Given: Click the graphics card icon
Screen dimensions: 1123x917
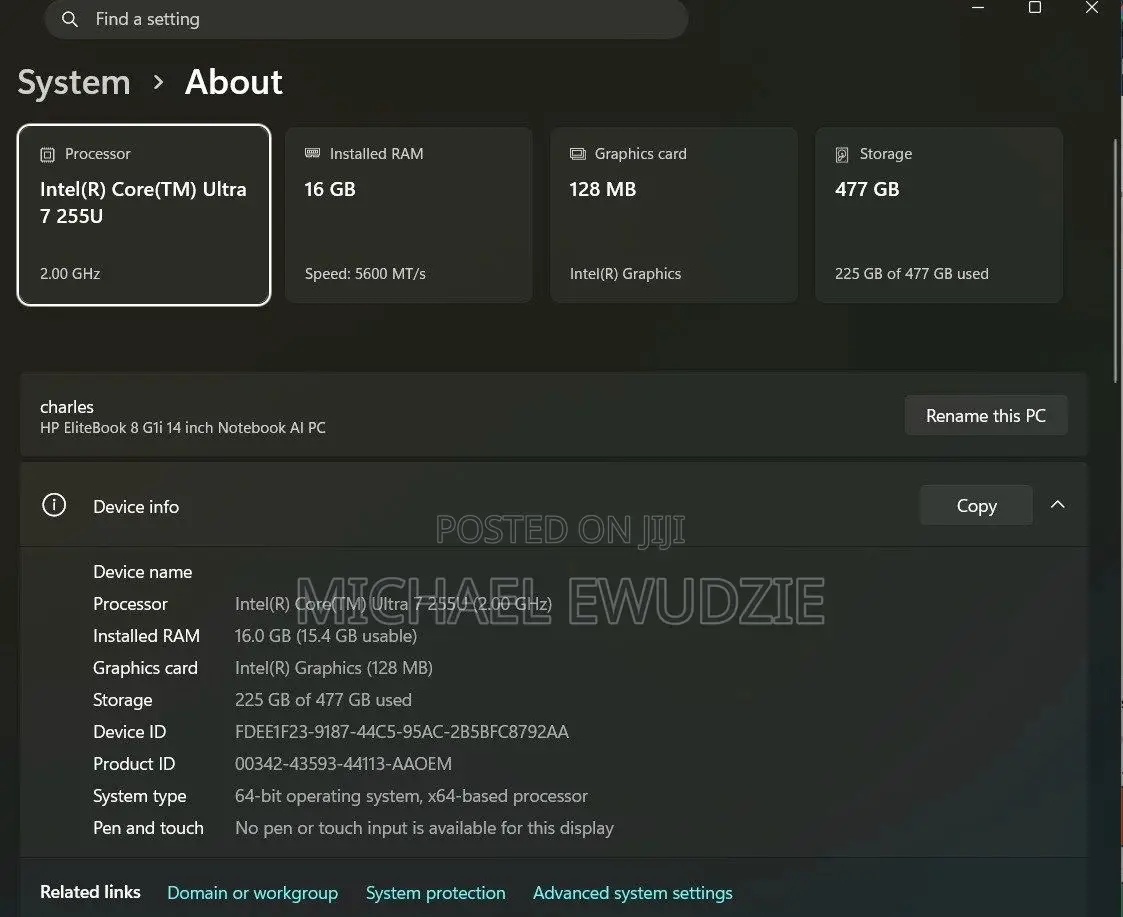Looking at the screenshot, I should pyautogui.click(x=577, y=154).
